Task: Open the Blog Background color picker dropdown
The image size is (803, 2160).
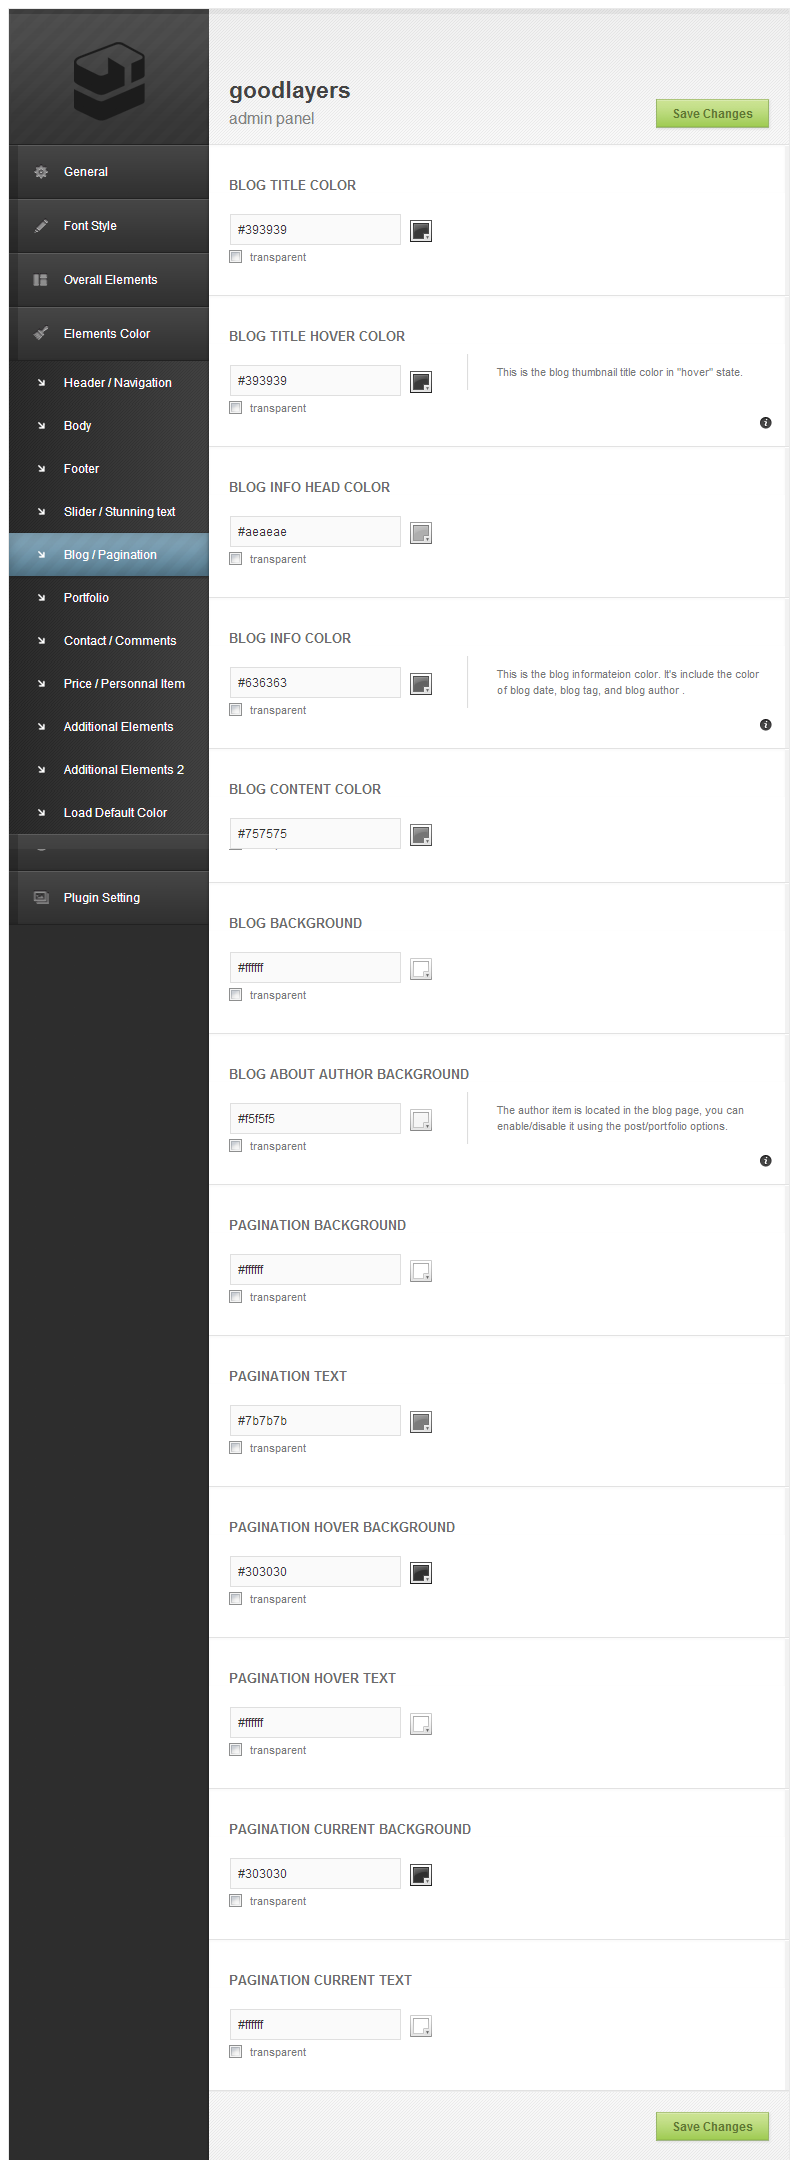Action: point(421,969)
